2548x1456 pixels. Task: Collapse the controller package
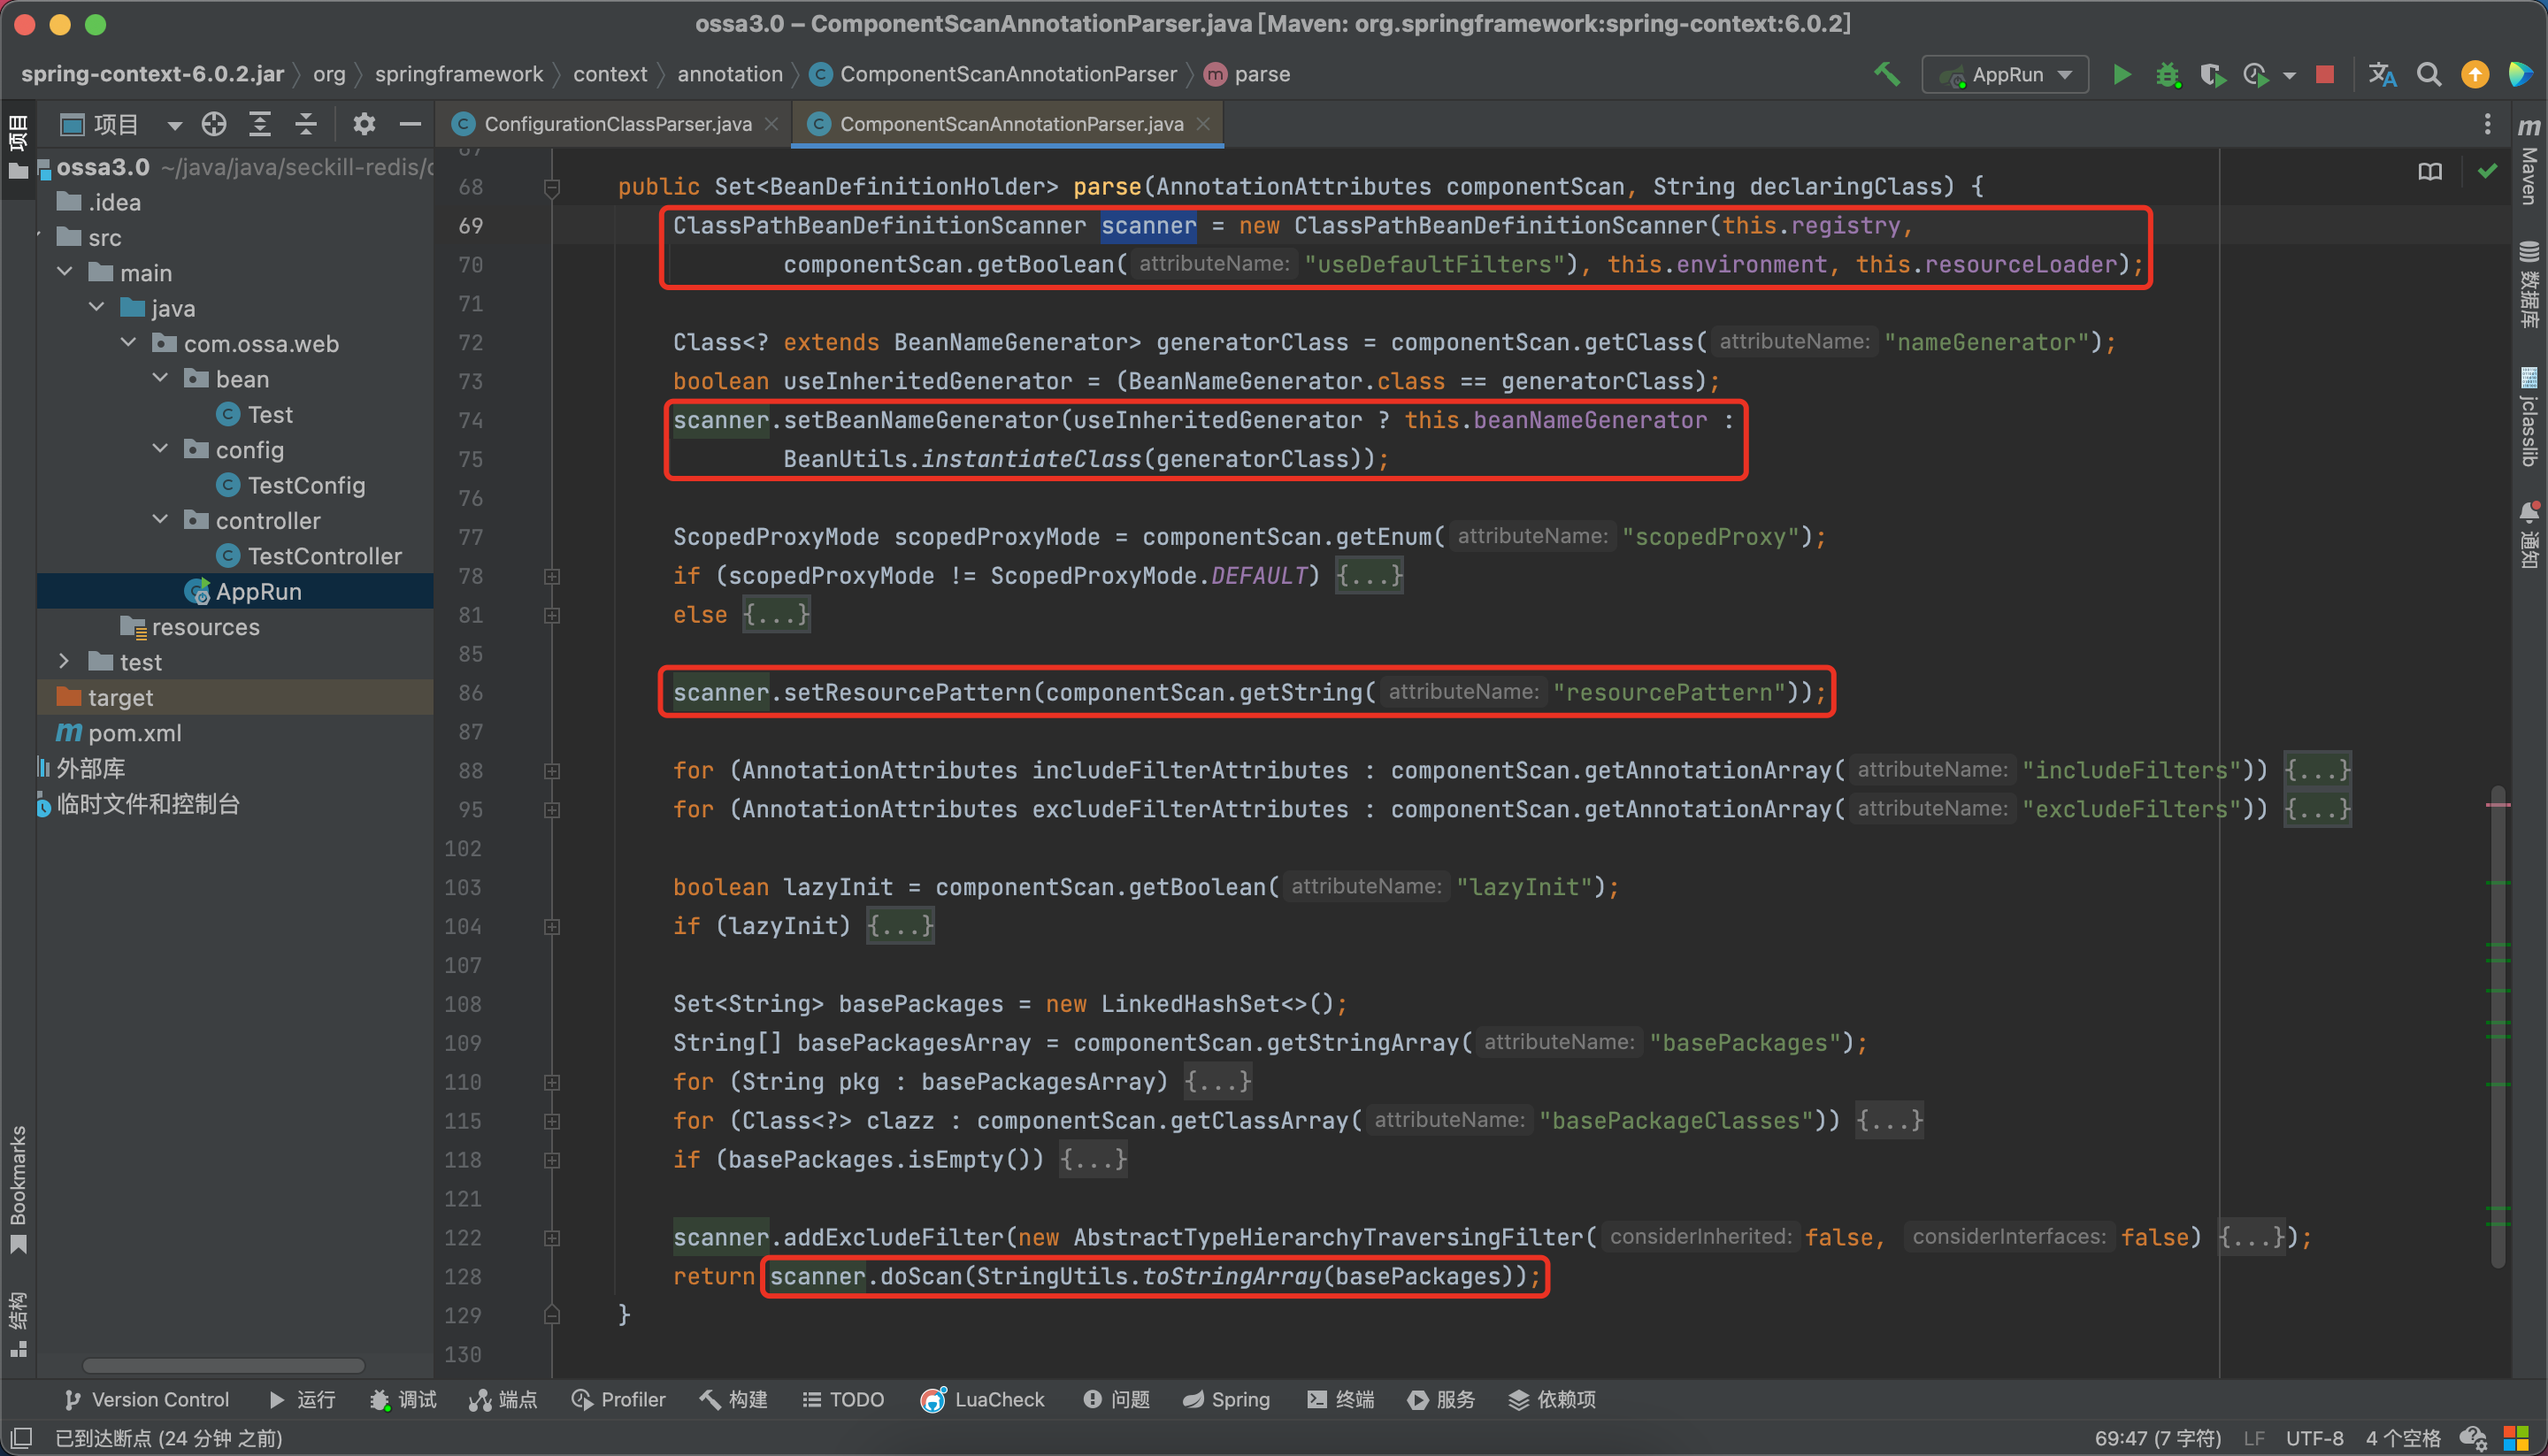click(x=160, y=520)
